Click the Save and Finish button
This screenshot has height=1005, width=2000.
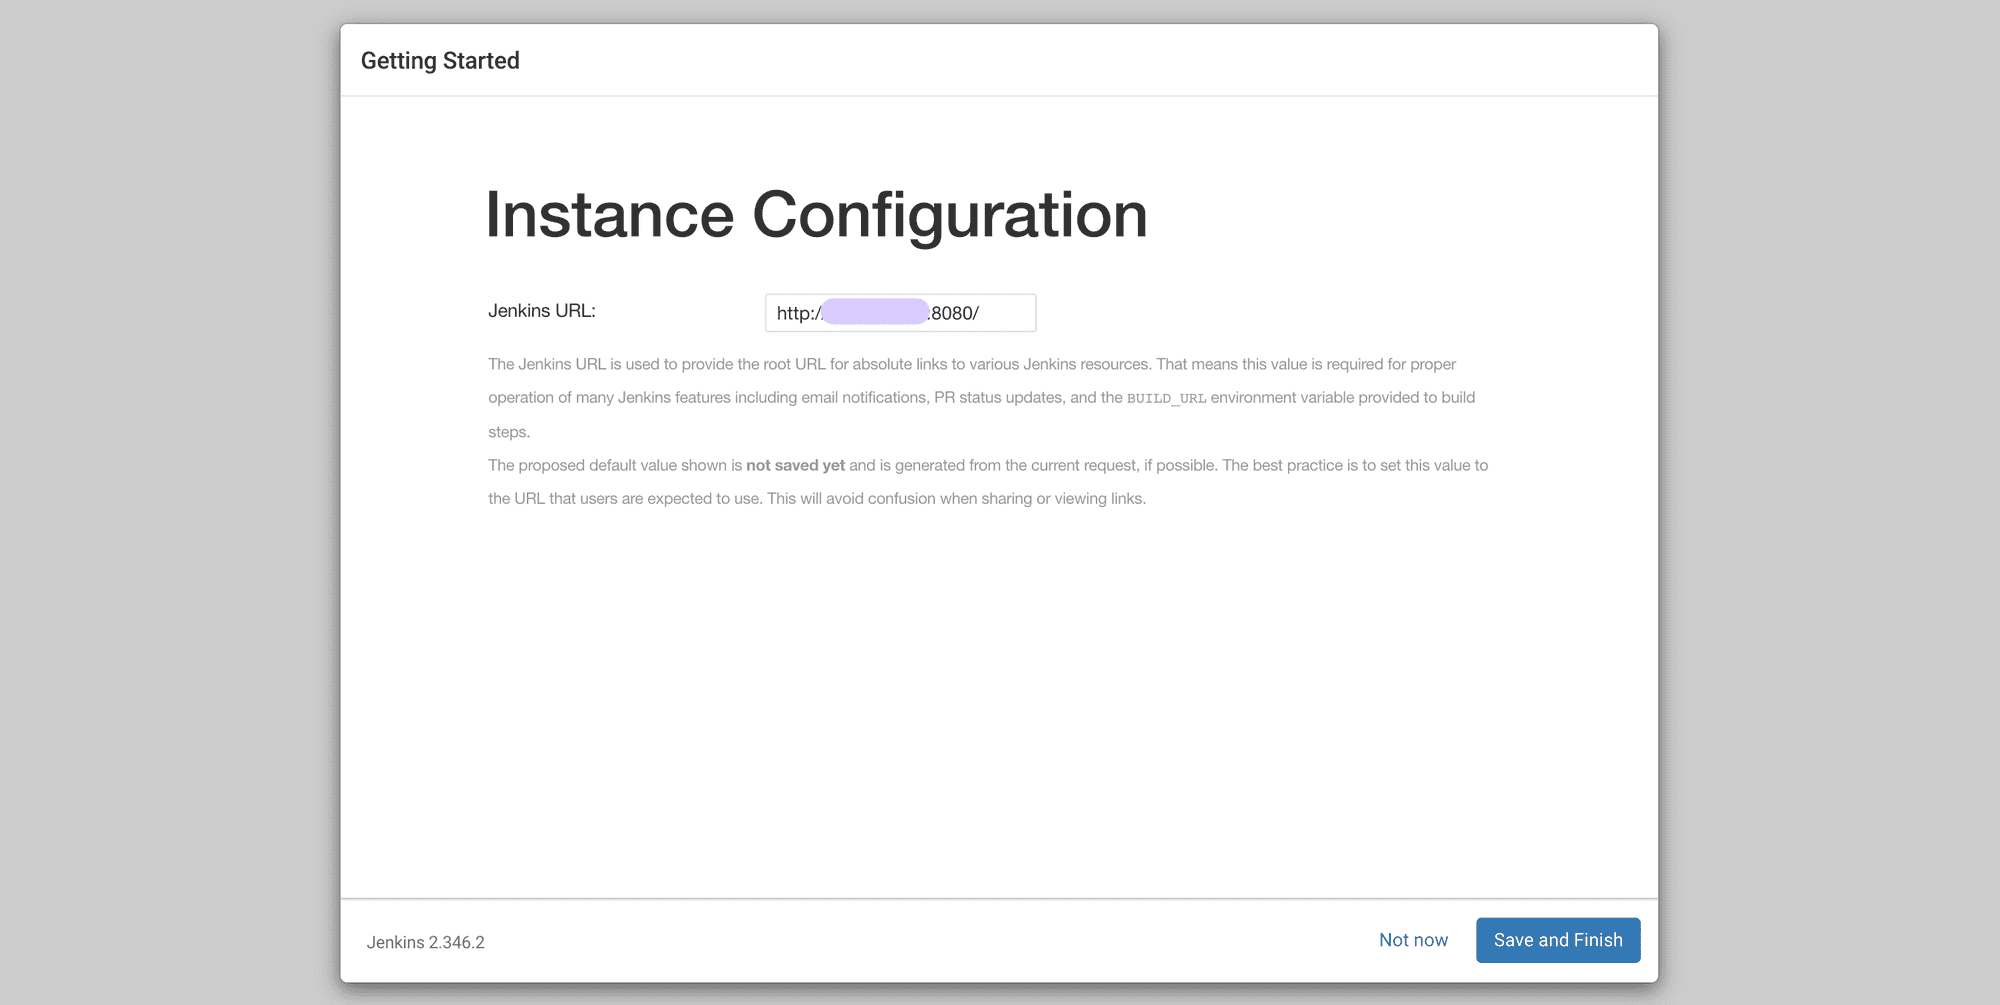pos(1558,940)
